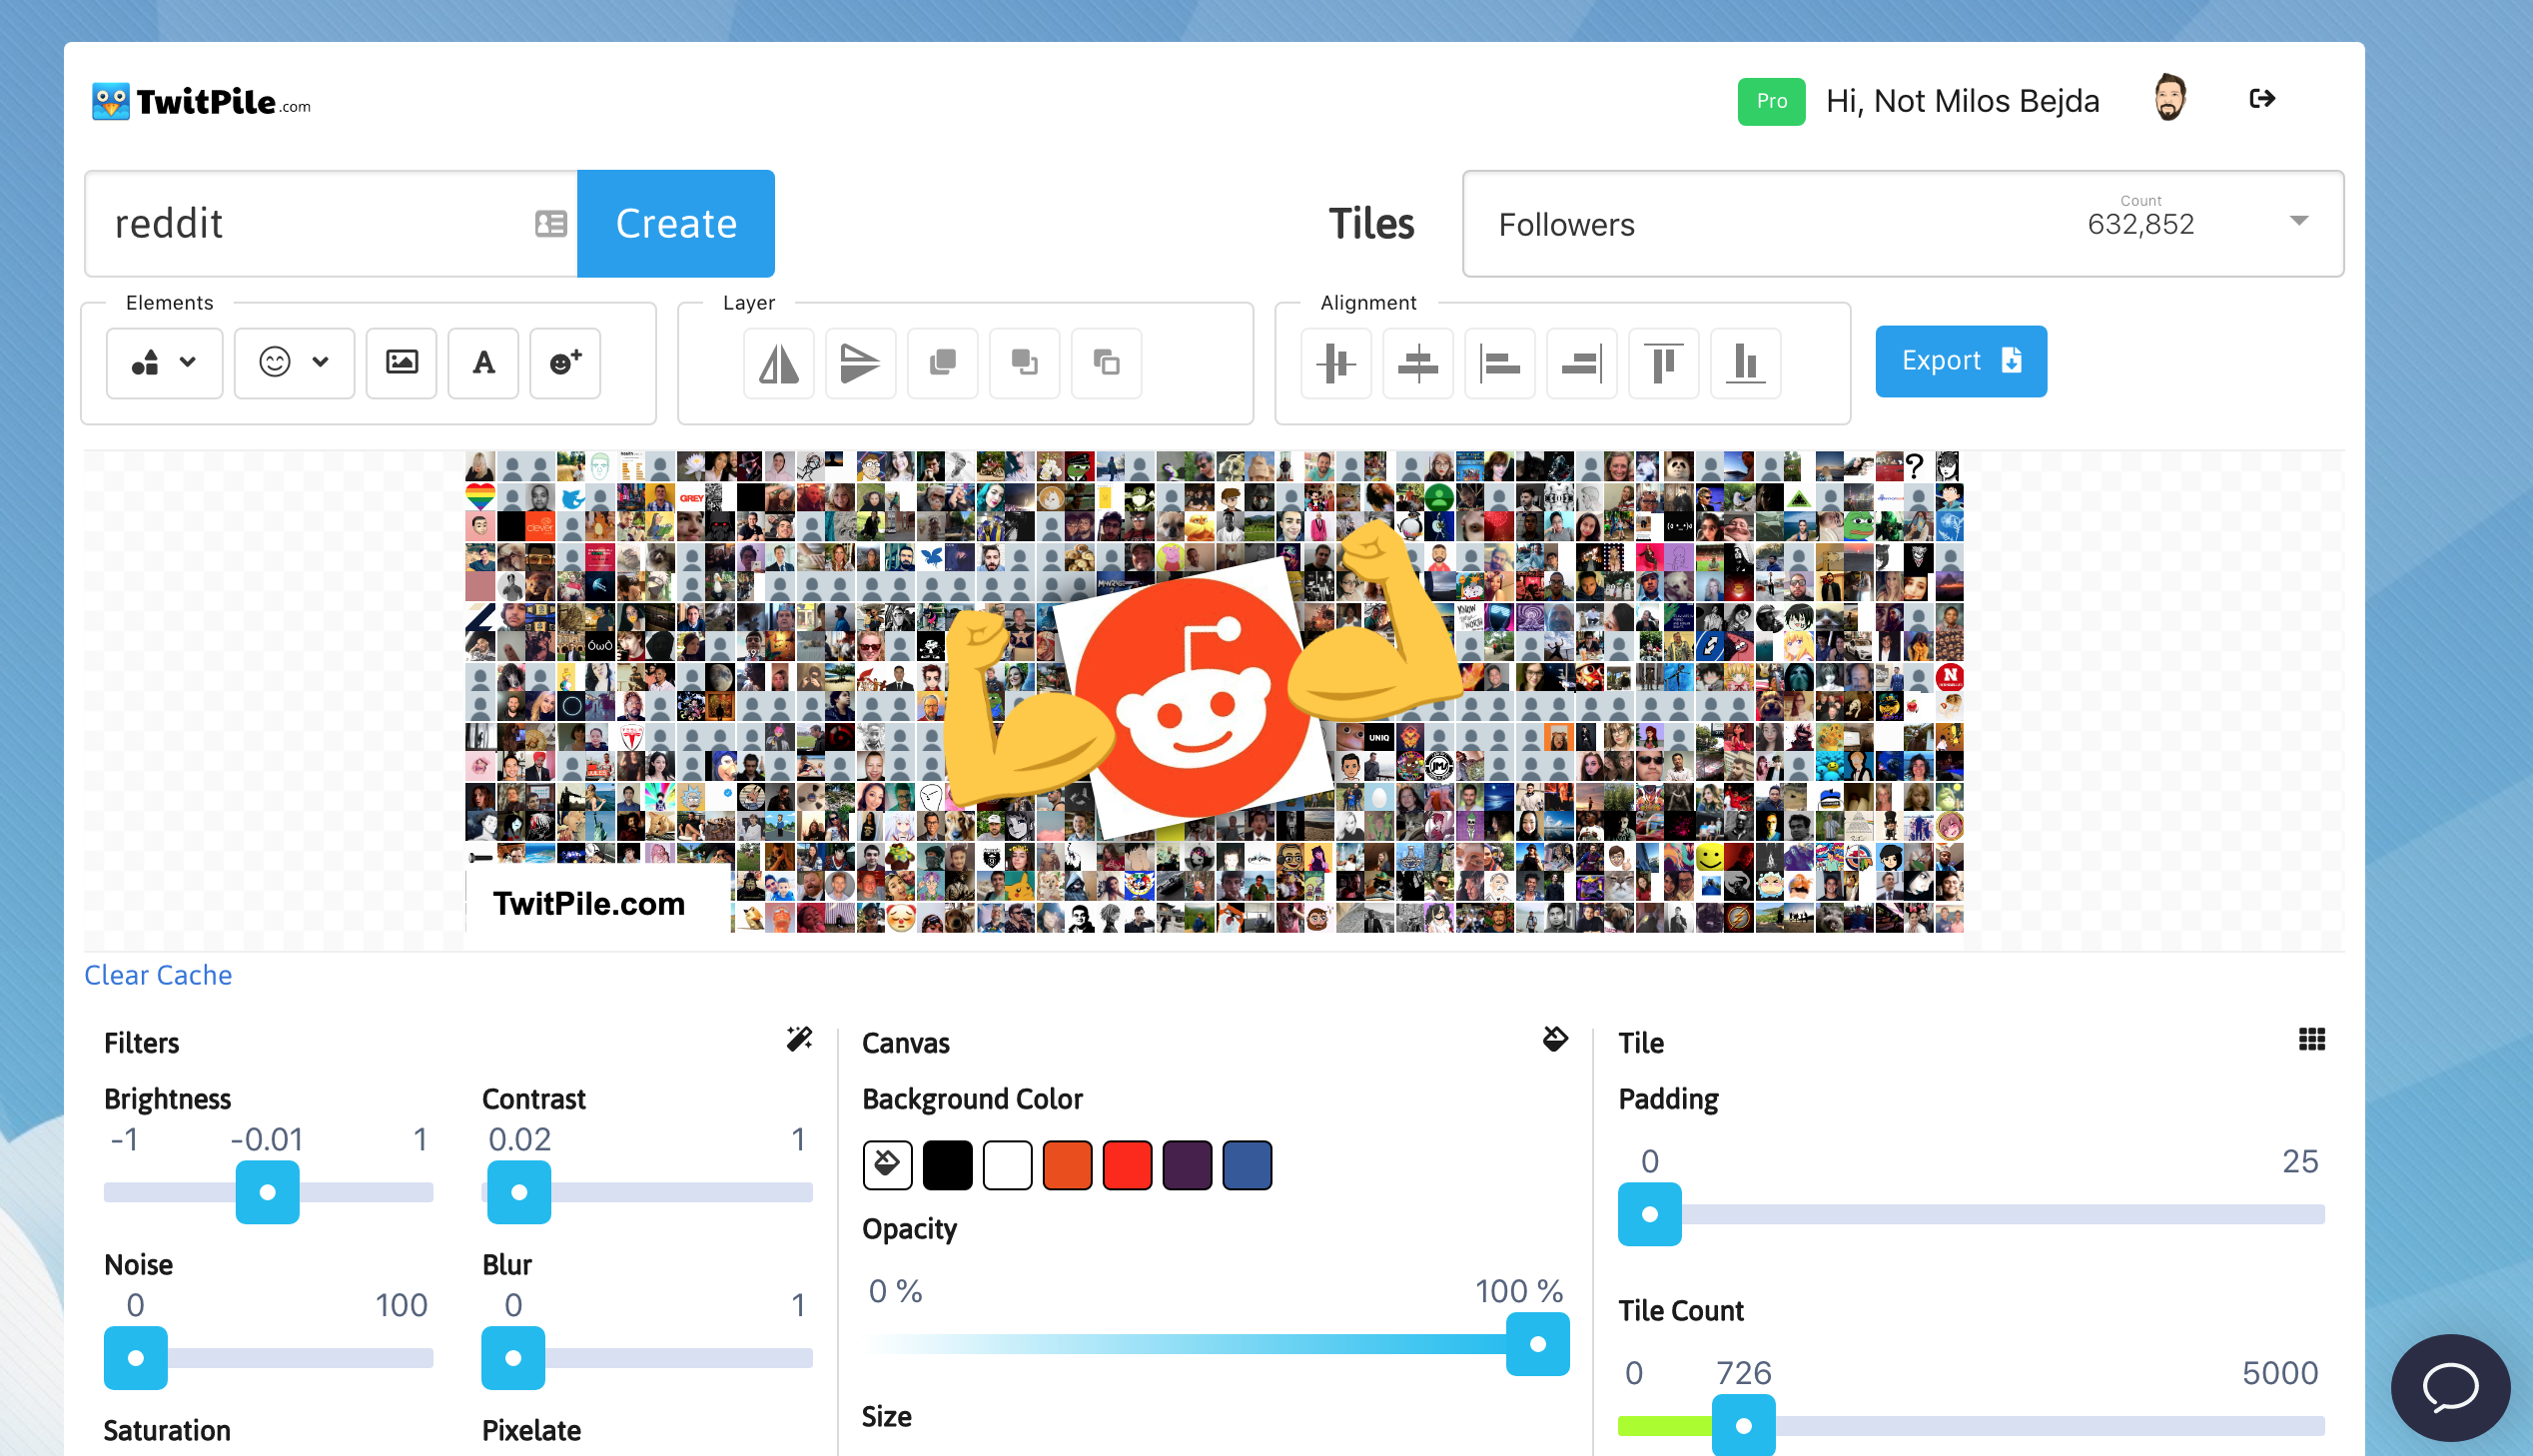Click the bring to front layer icon
This screenshot has height=1456, width=2533.
pyautogui.click(x=942, y=363)
